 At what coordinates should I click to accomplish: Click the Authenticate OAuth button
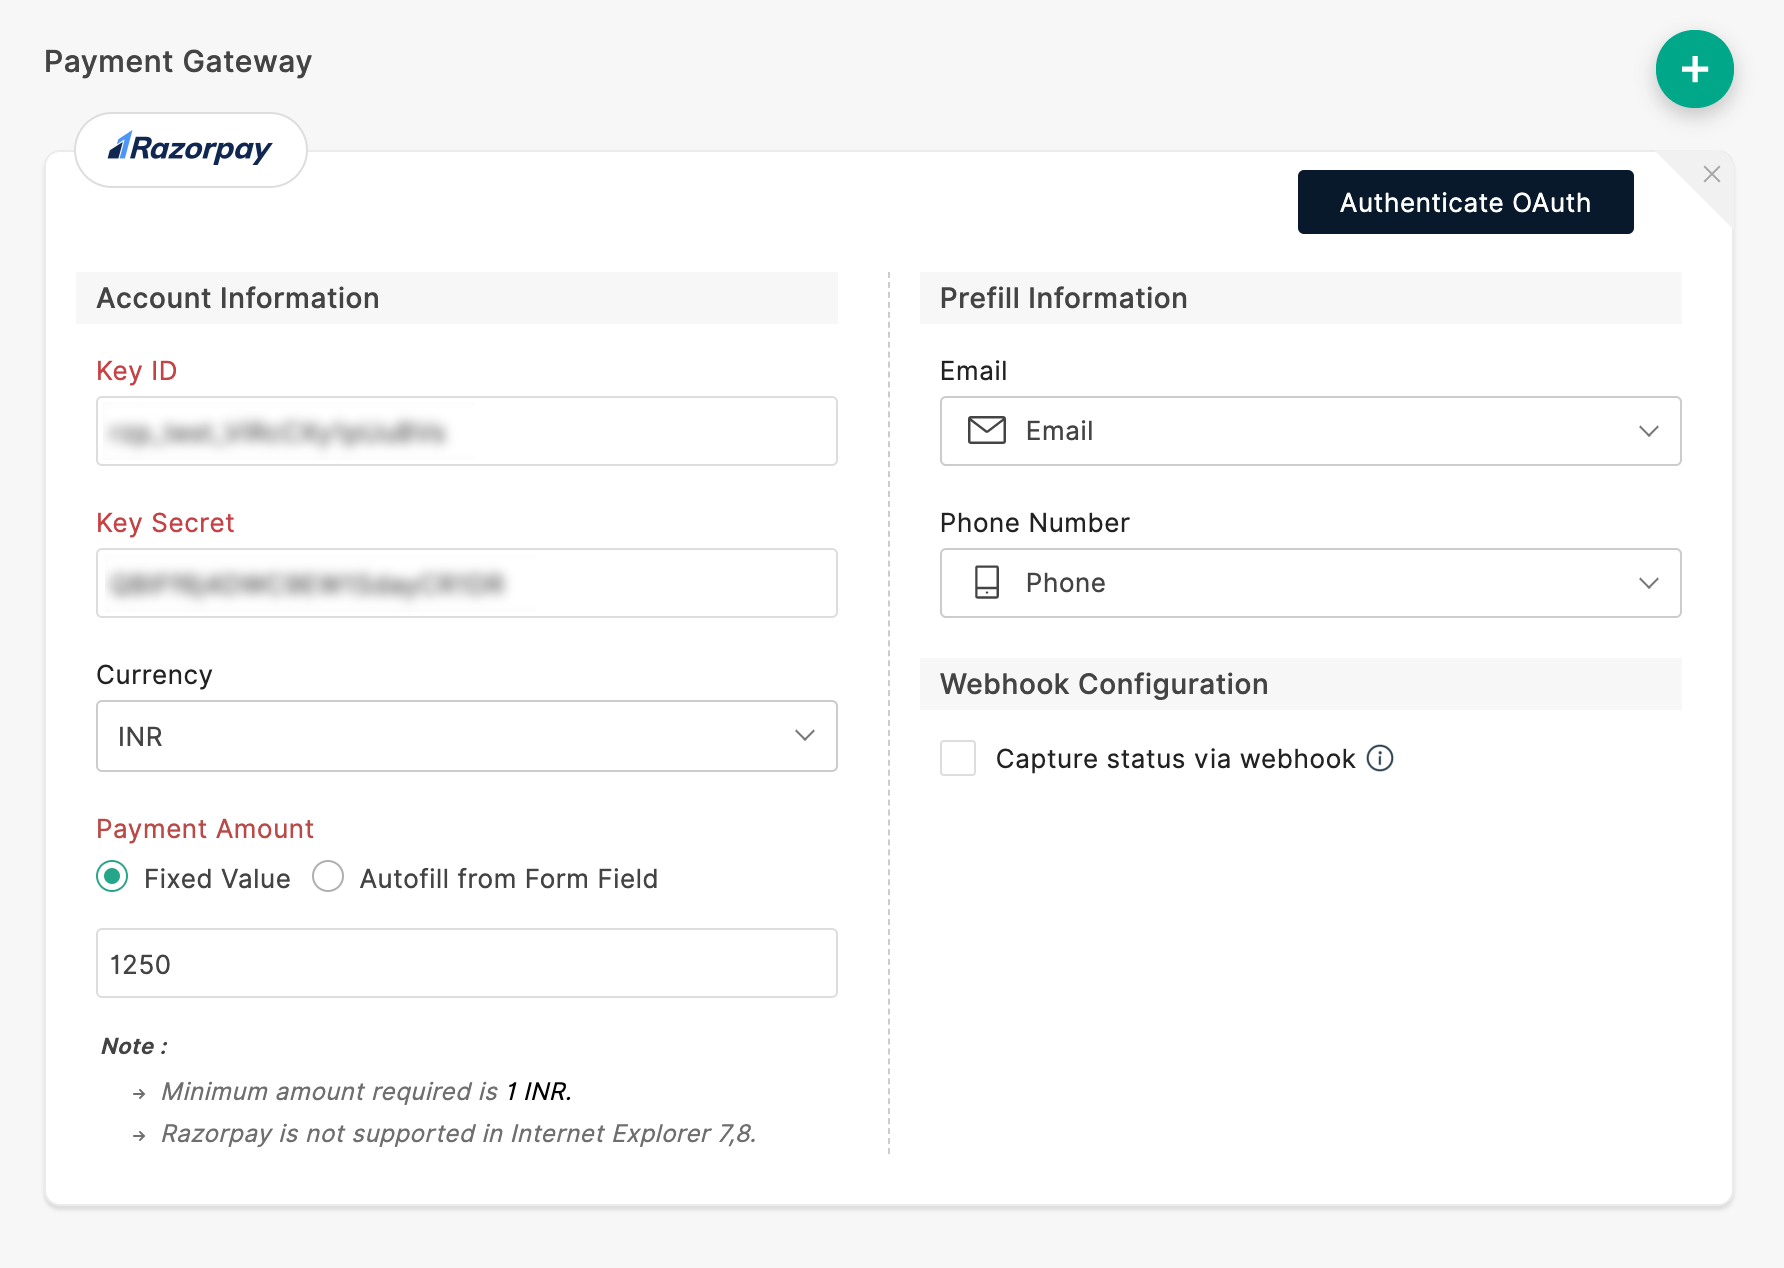pyautogui.click(x=1465, y=202)
